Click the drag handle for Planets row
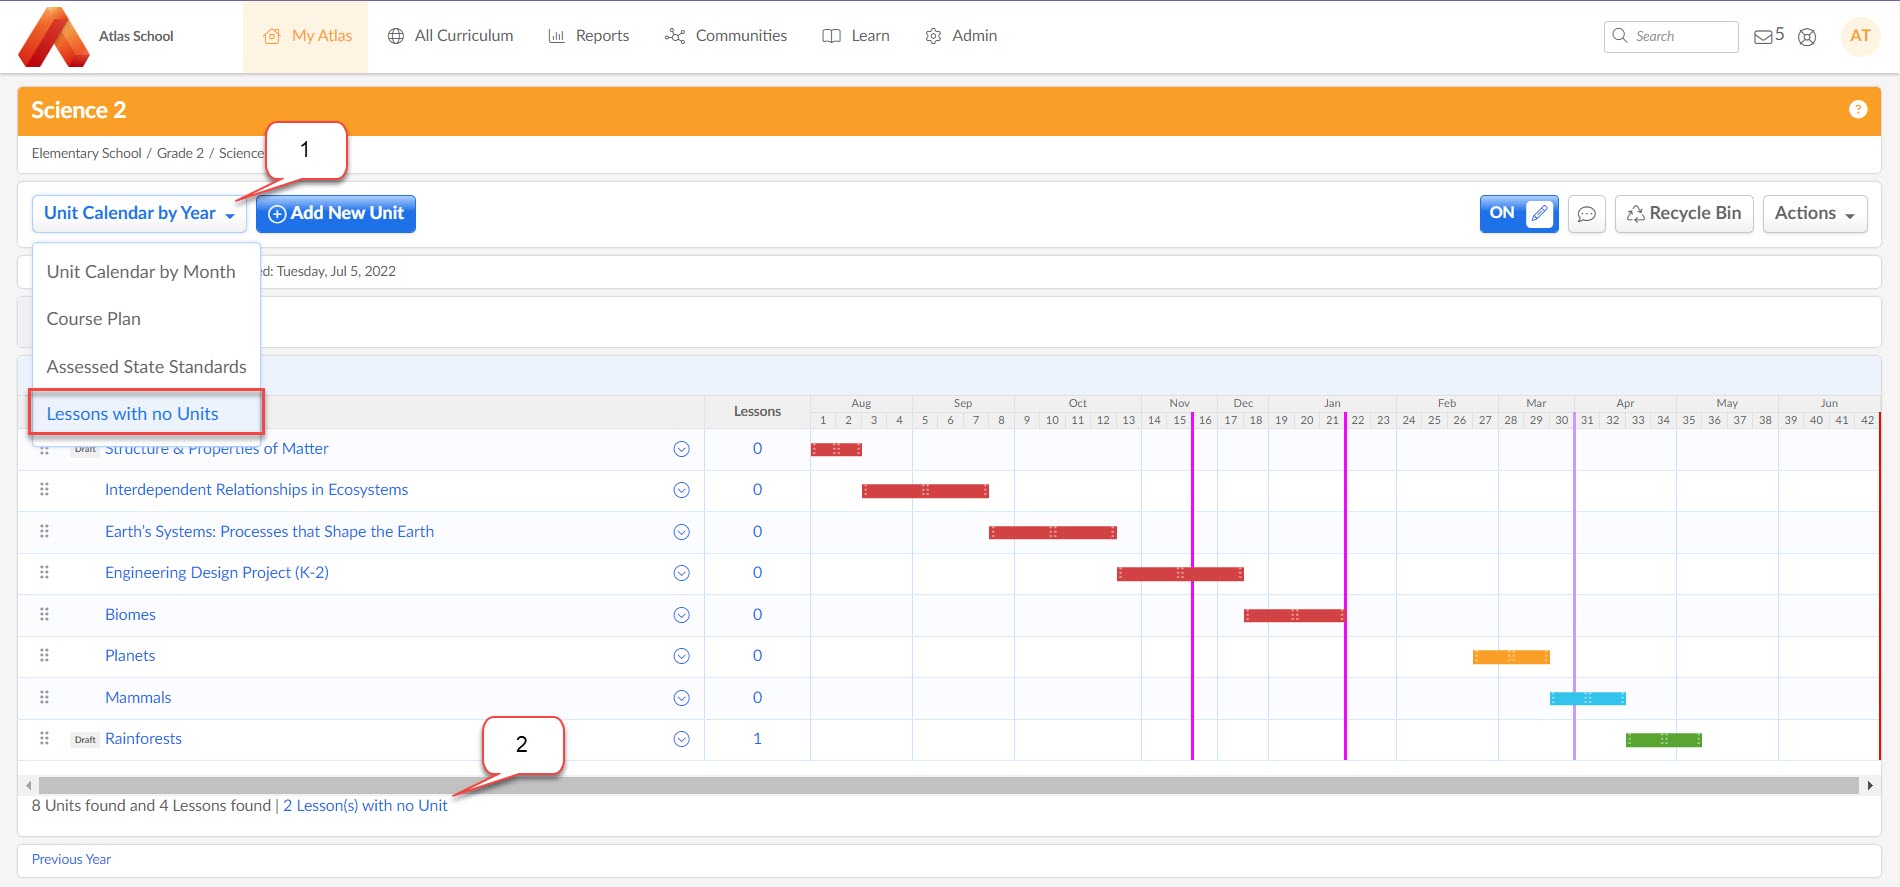The width and height of the screenshot is (1900, 887). (x=44, y=656)
